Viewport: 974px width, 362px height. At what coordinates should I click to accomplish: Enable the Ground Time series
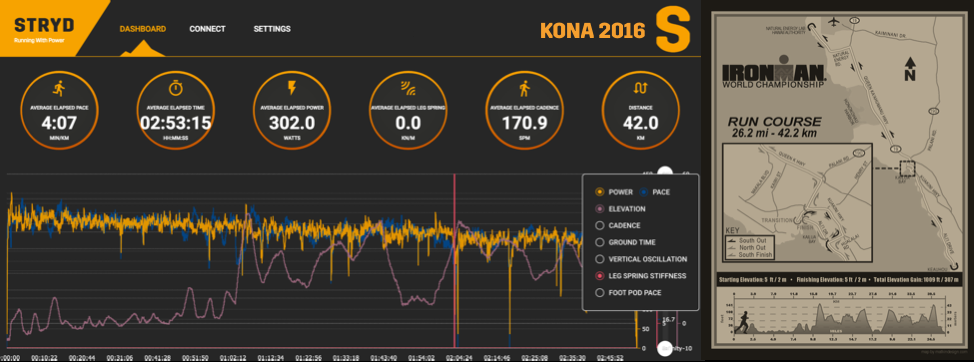599,242
